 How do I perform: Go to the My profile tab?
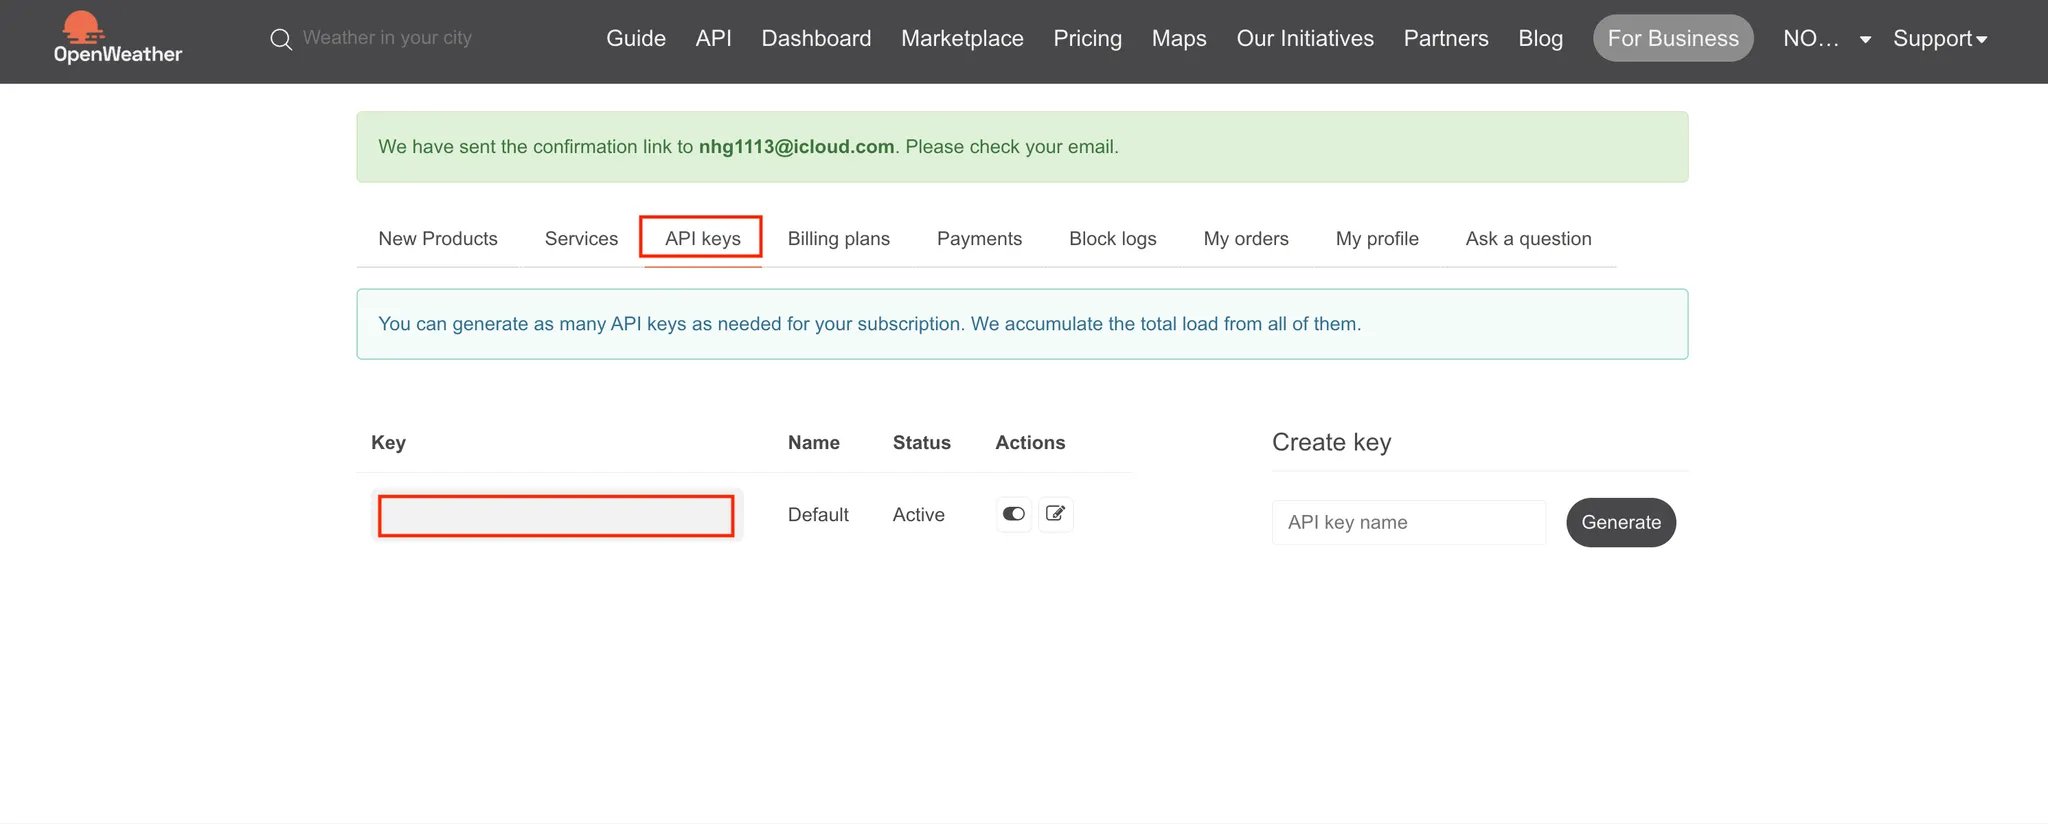tap(1377, 239)
